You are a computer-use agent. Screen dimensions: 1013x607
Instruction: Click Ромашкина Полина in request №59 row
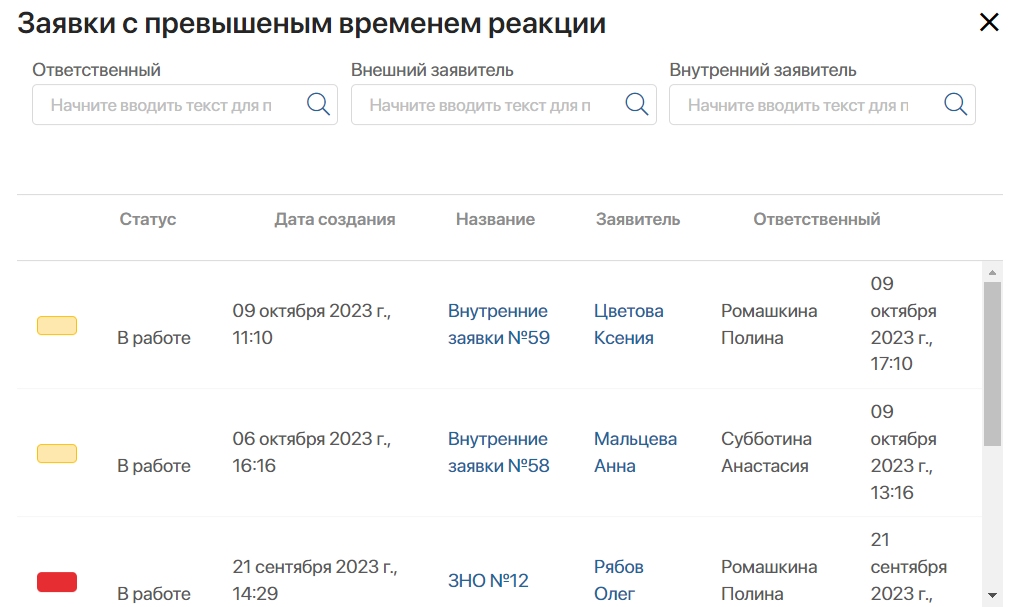pyautogui.click(x=769, y=324)
